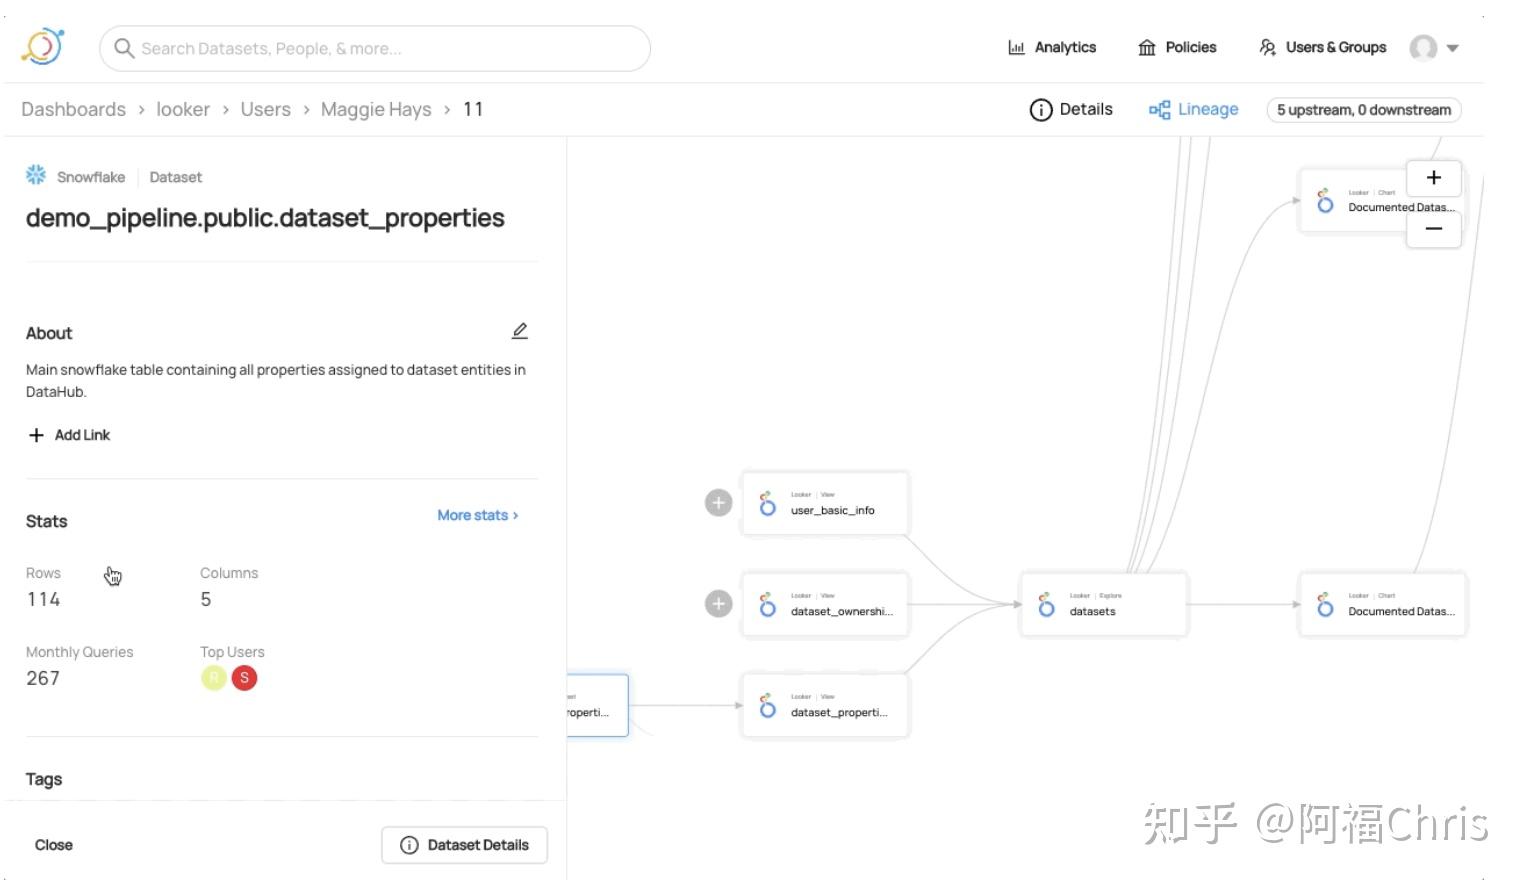Image resolution: width=1528 pixels, height=886 pixels.
Task: Switch to the Details tab
Action: (1084, 110)
